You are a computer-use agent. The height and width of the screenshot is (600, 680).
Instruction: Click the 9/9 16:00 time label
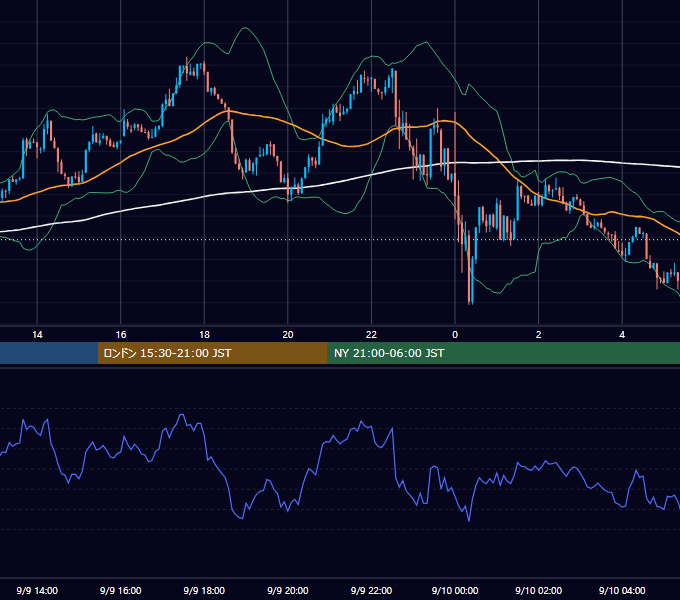[x=121, y=590]
